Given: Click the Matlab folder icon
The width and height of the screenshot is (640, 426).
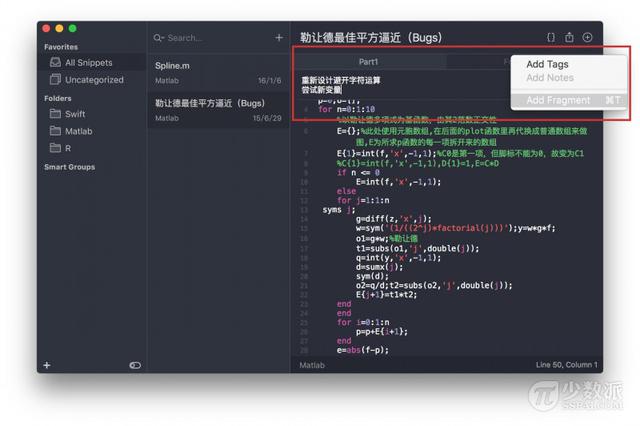Looking at the screenshot, I should click(x=56, y=131).
